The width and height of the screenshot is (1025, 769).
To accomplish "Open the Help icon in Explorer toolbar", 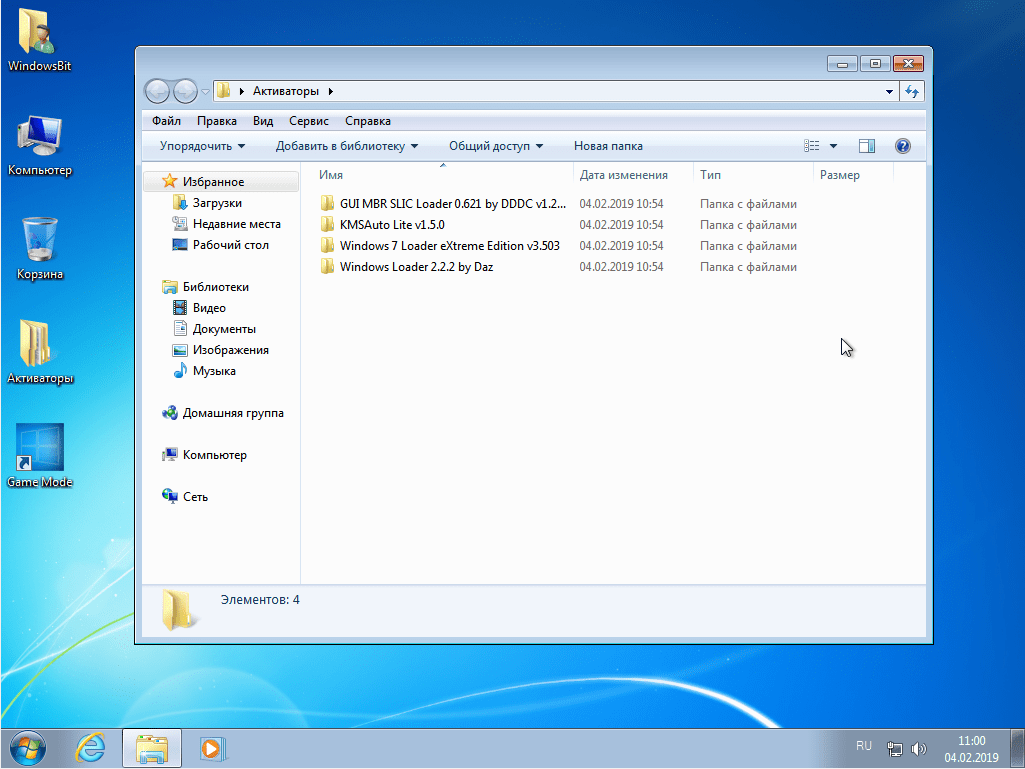I will click(902, 145).
